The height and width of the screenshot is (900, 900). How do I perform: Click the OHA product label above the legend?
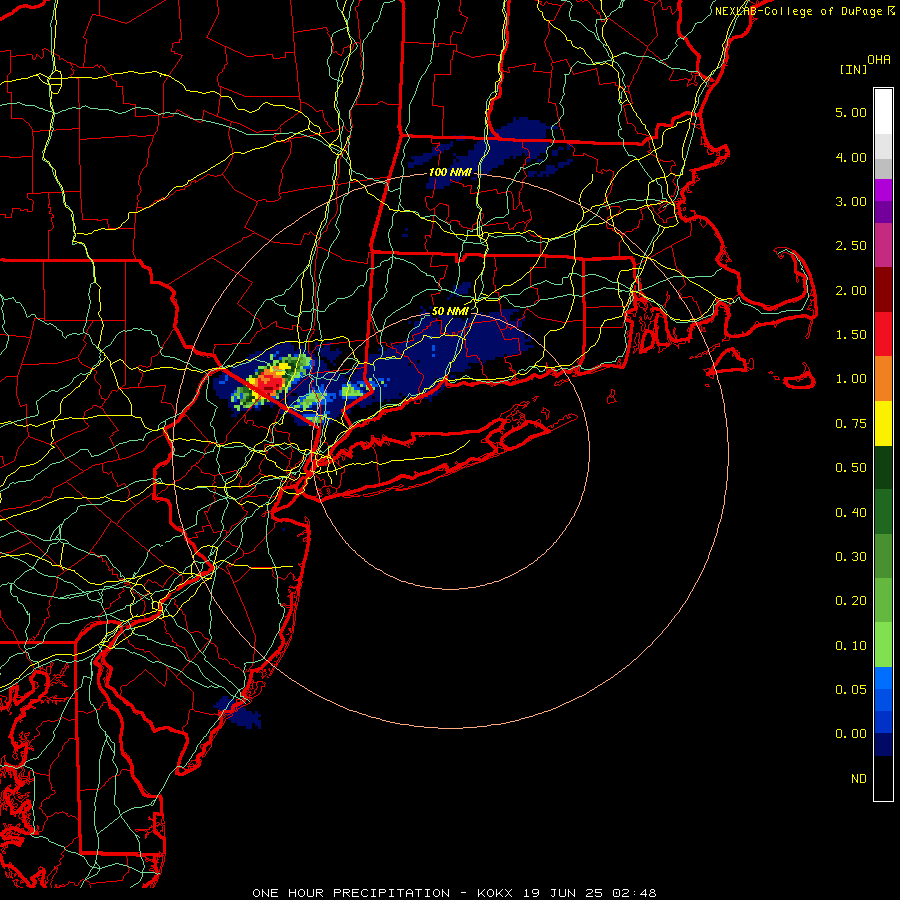point(879,60)
